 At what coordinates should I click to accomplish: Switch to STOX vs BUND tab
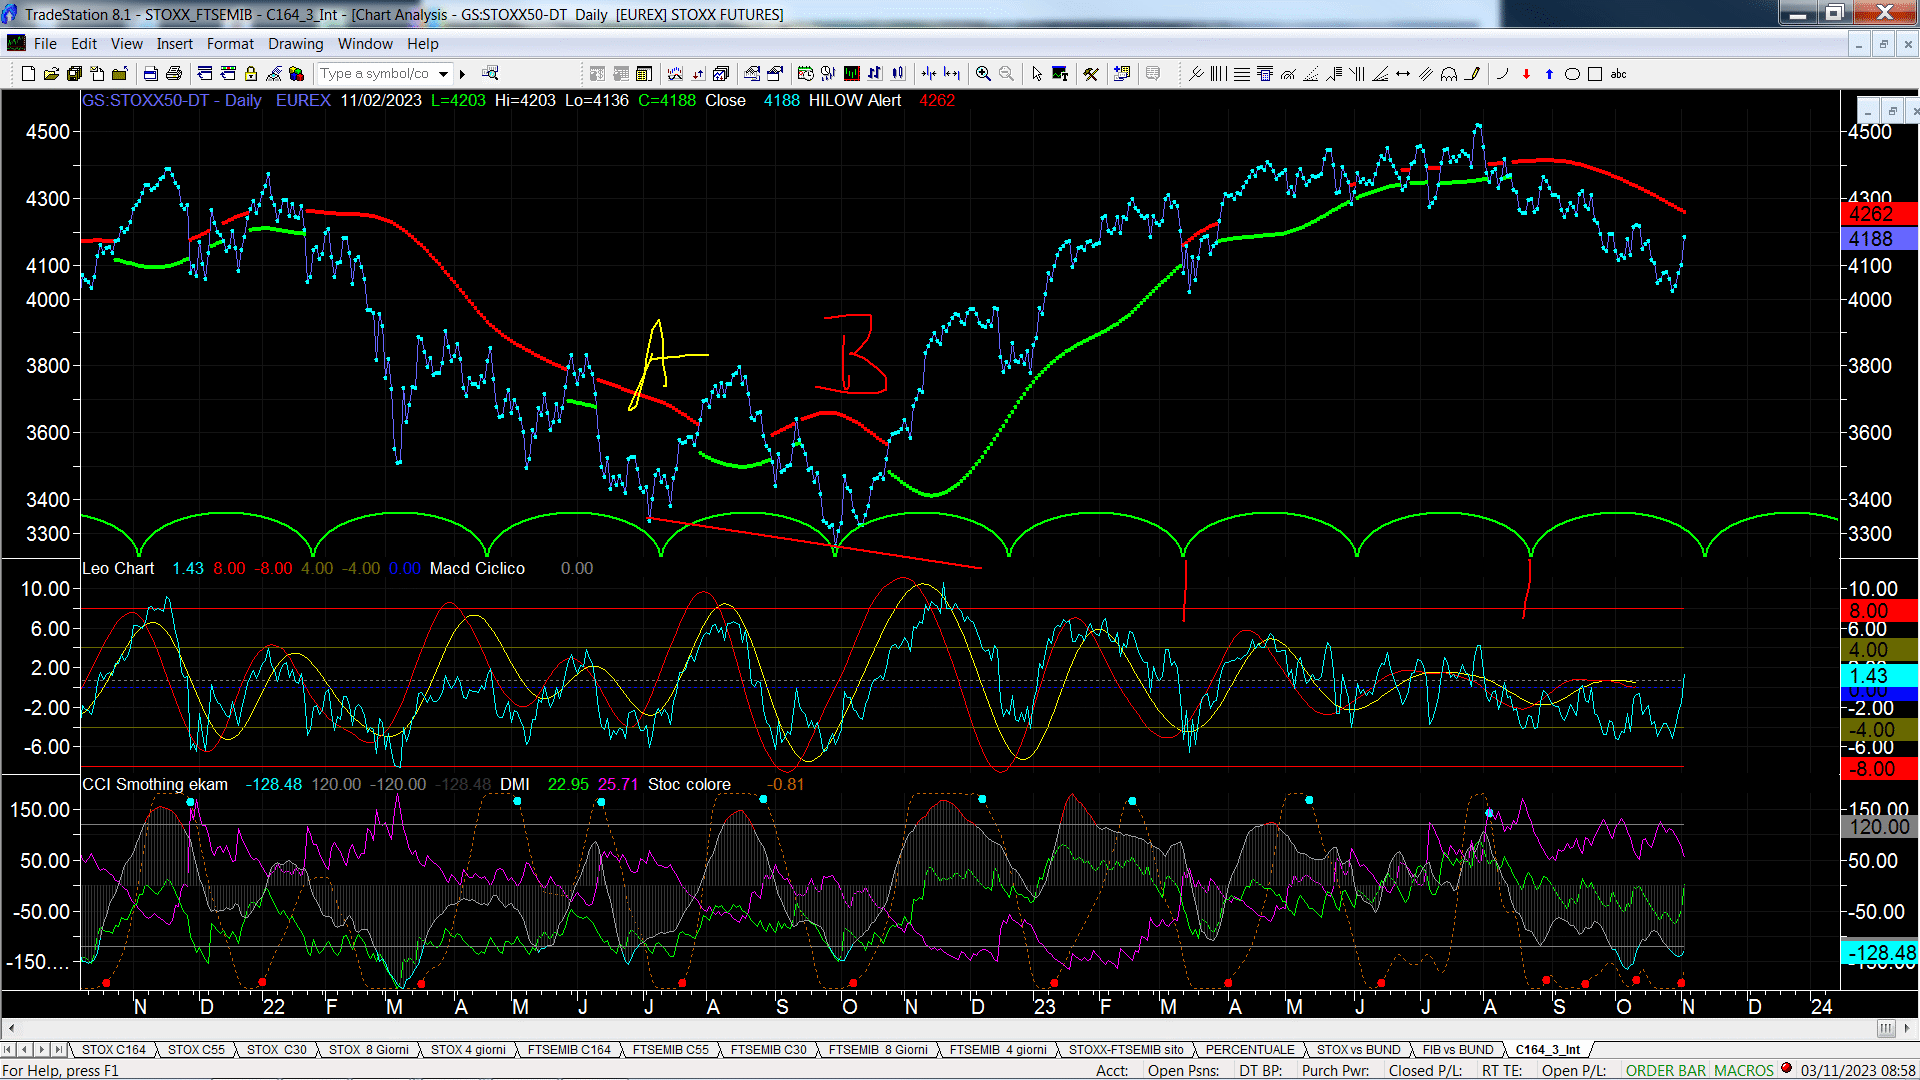click(x=1358, y=1049)
